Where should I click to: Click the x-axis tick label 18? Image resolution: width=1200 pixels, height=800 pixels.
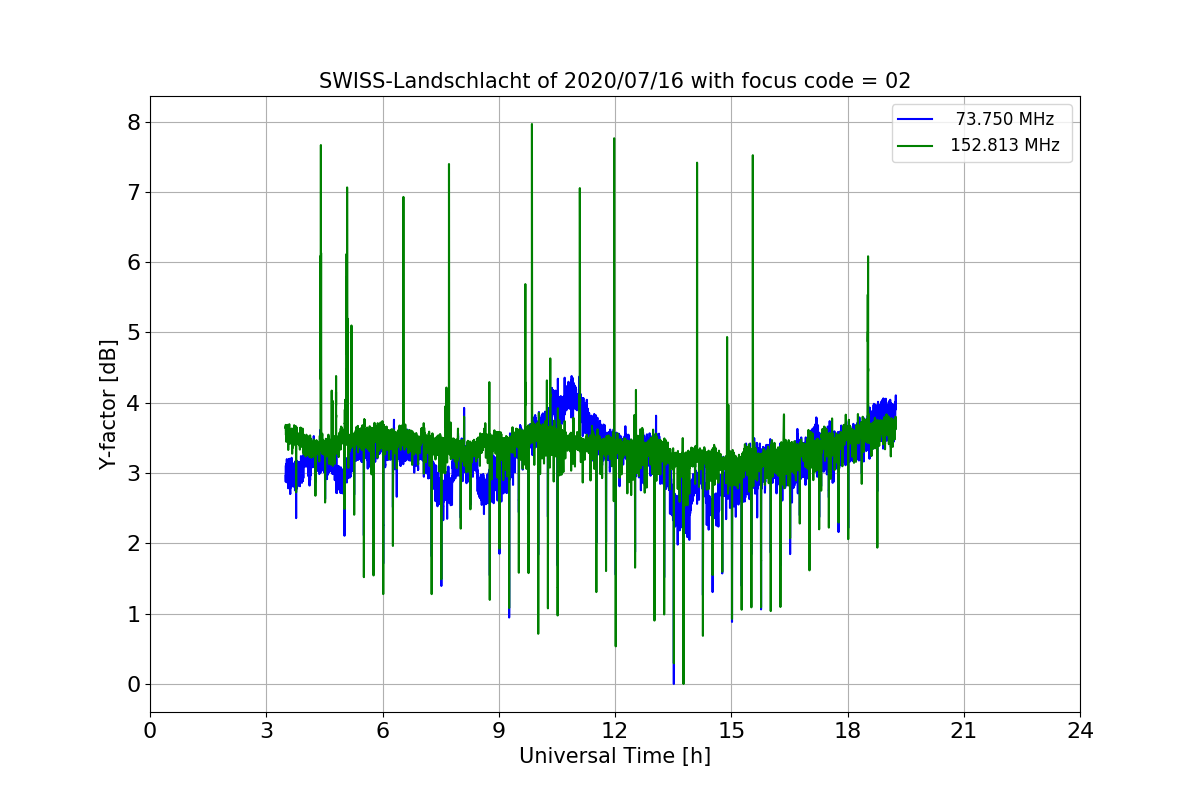point(848,731)
